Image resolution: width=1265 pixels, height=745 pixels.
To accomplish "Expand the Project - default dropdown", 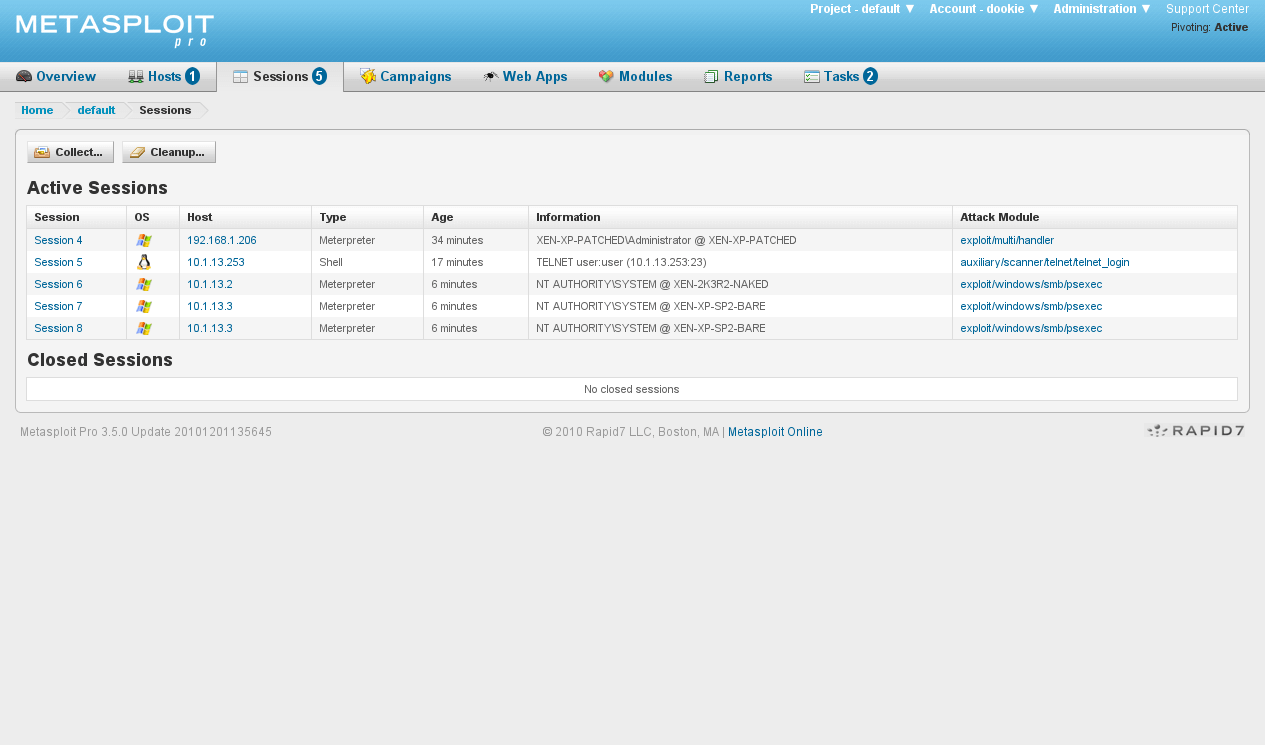I will pyautogui.click(x=862, y=9).
